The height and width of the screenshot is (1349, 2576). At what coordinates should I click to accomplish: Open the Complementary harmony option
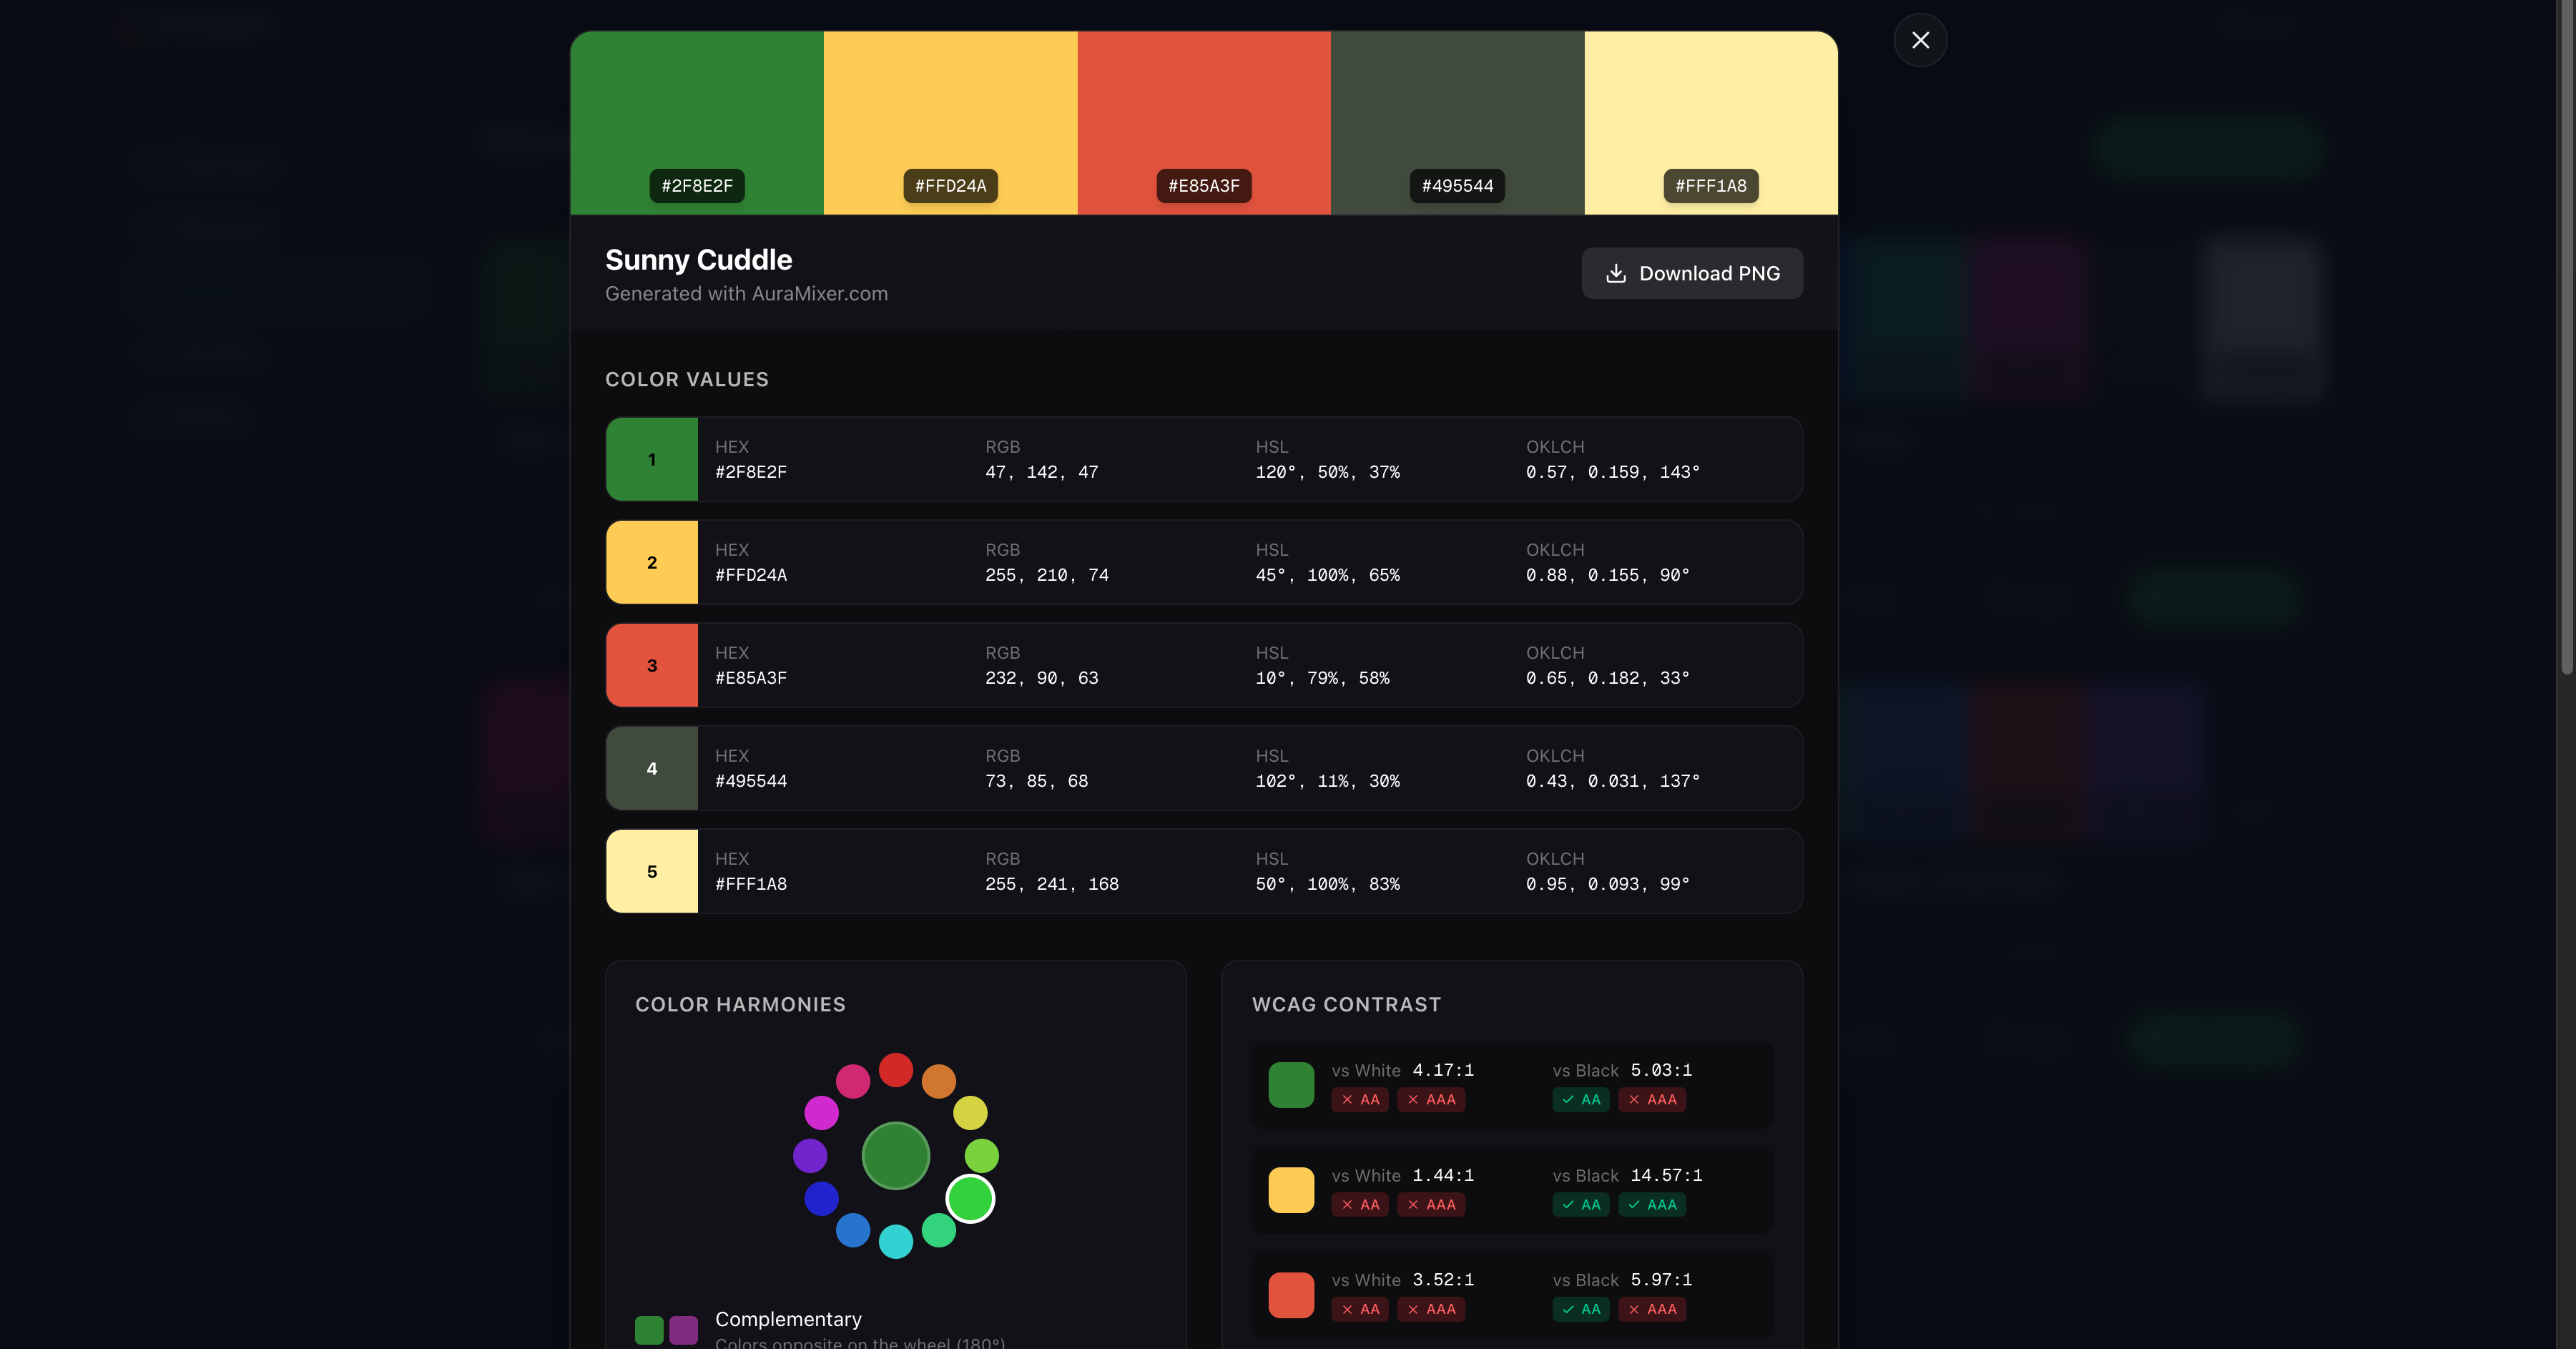click(x=788, y=1319)
